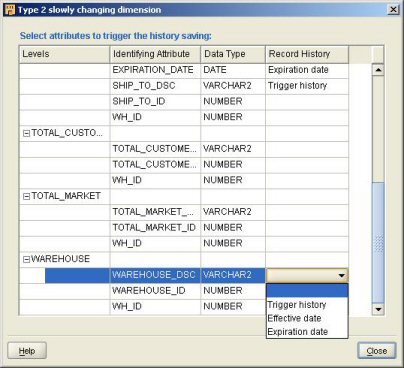This screenshot has height=368, width=404.
Task: Click NUMBER cell in TOTAL_MARKET_ID row
Action: coord(233,228)
